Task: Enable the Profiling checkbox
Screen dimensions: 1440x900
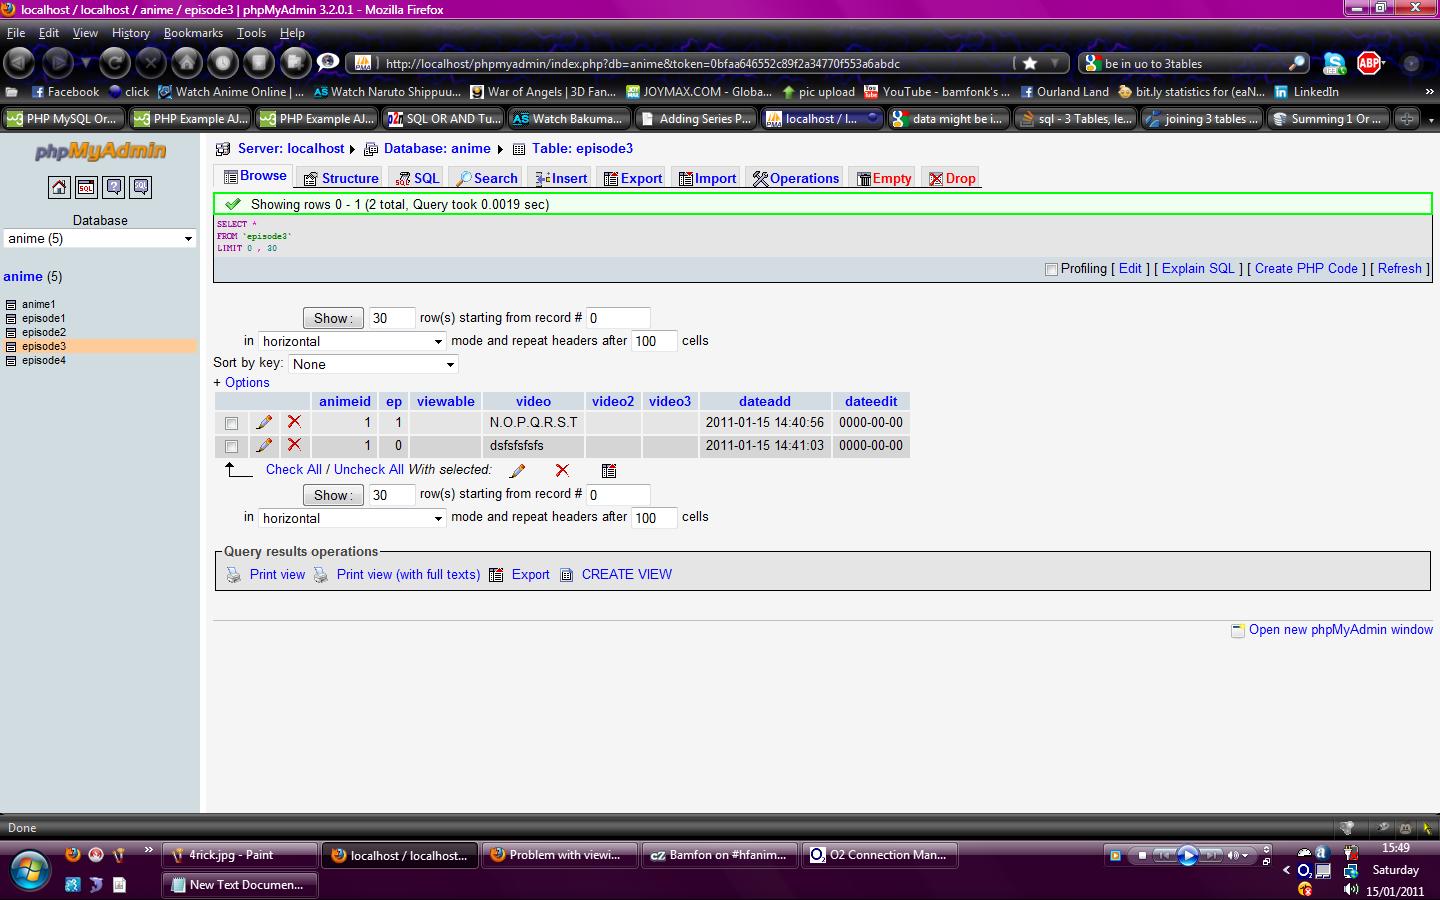Action: coord(1051,269)
